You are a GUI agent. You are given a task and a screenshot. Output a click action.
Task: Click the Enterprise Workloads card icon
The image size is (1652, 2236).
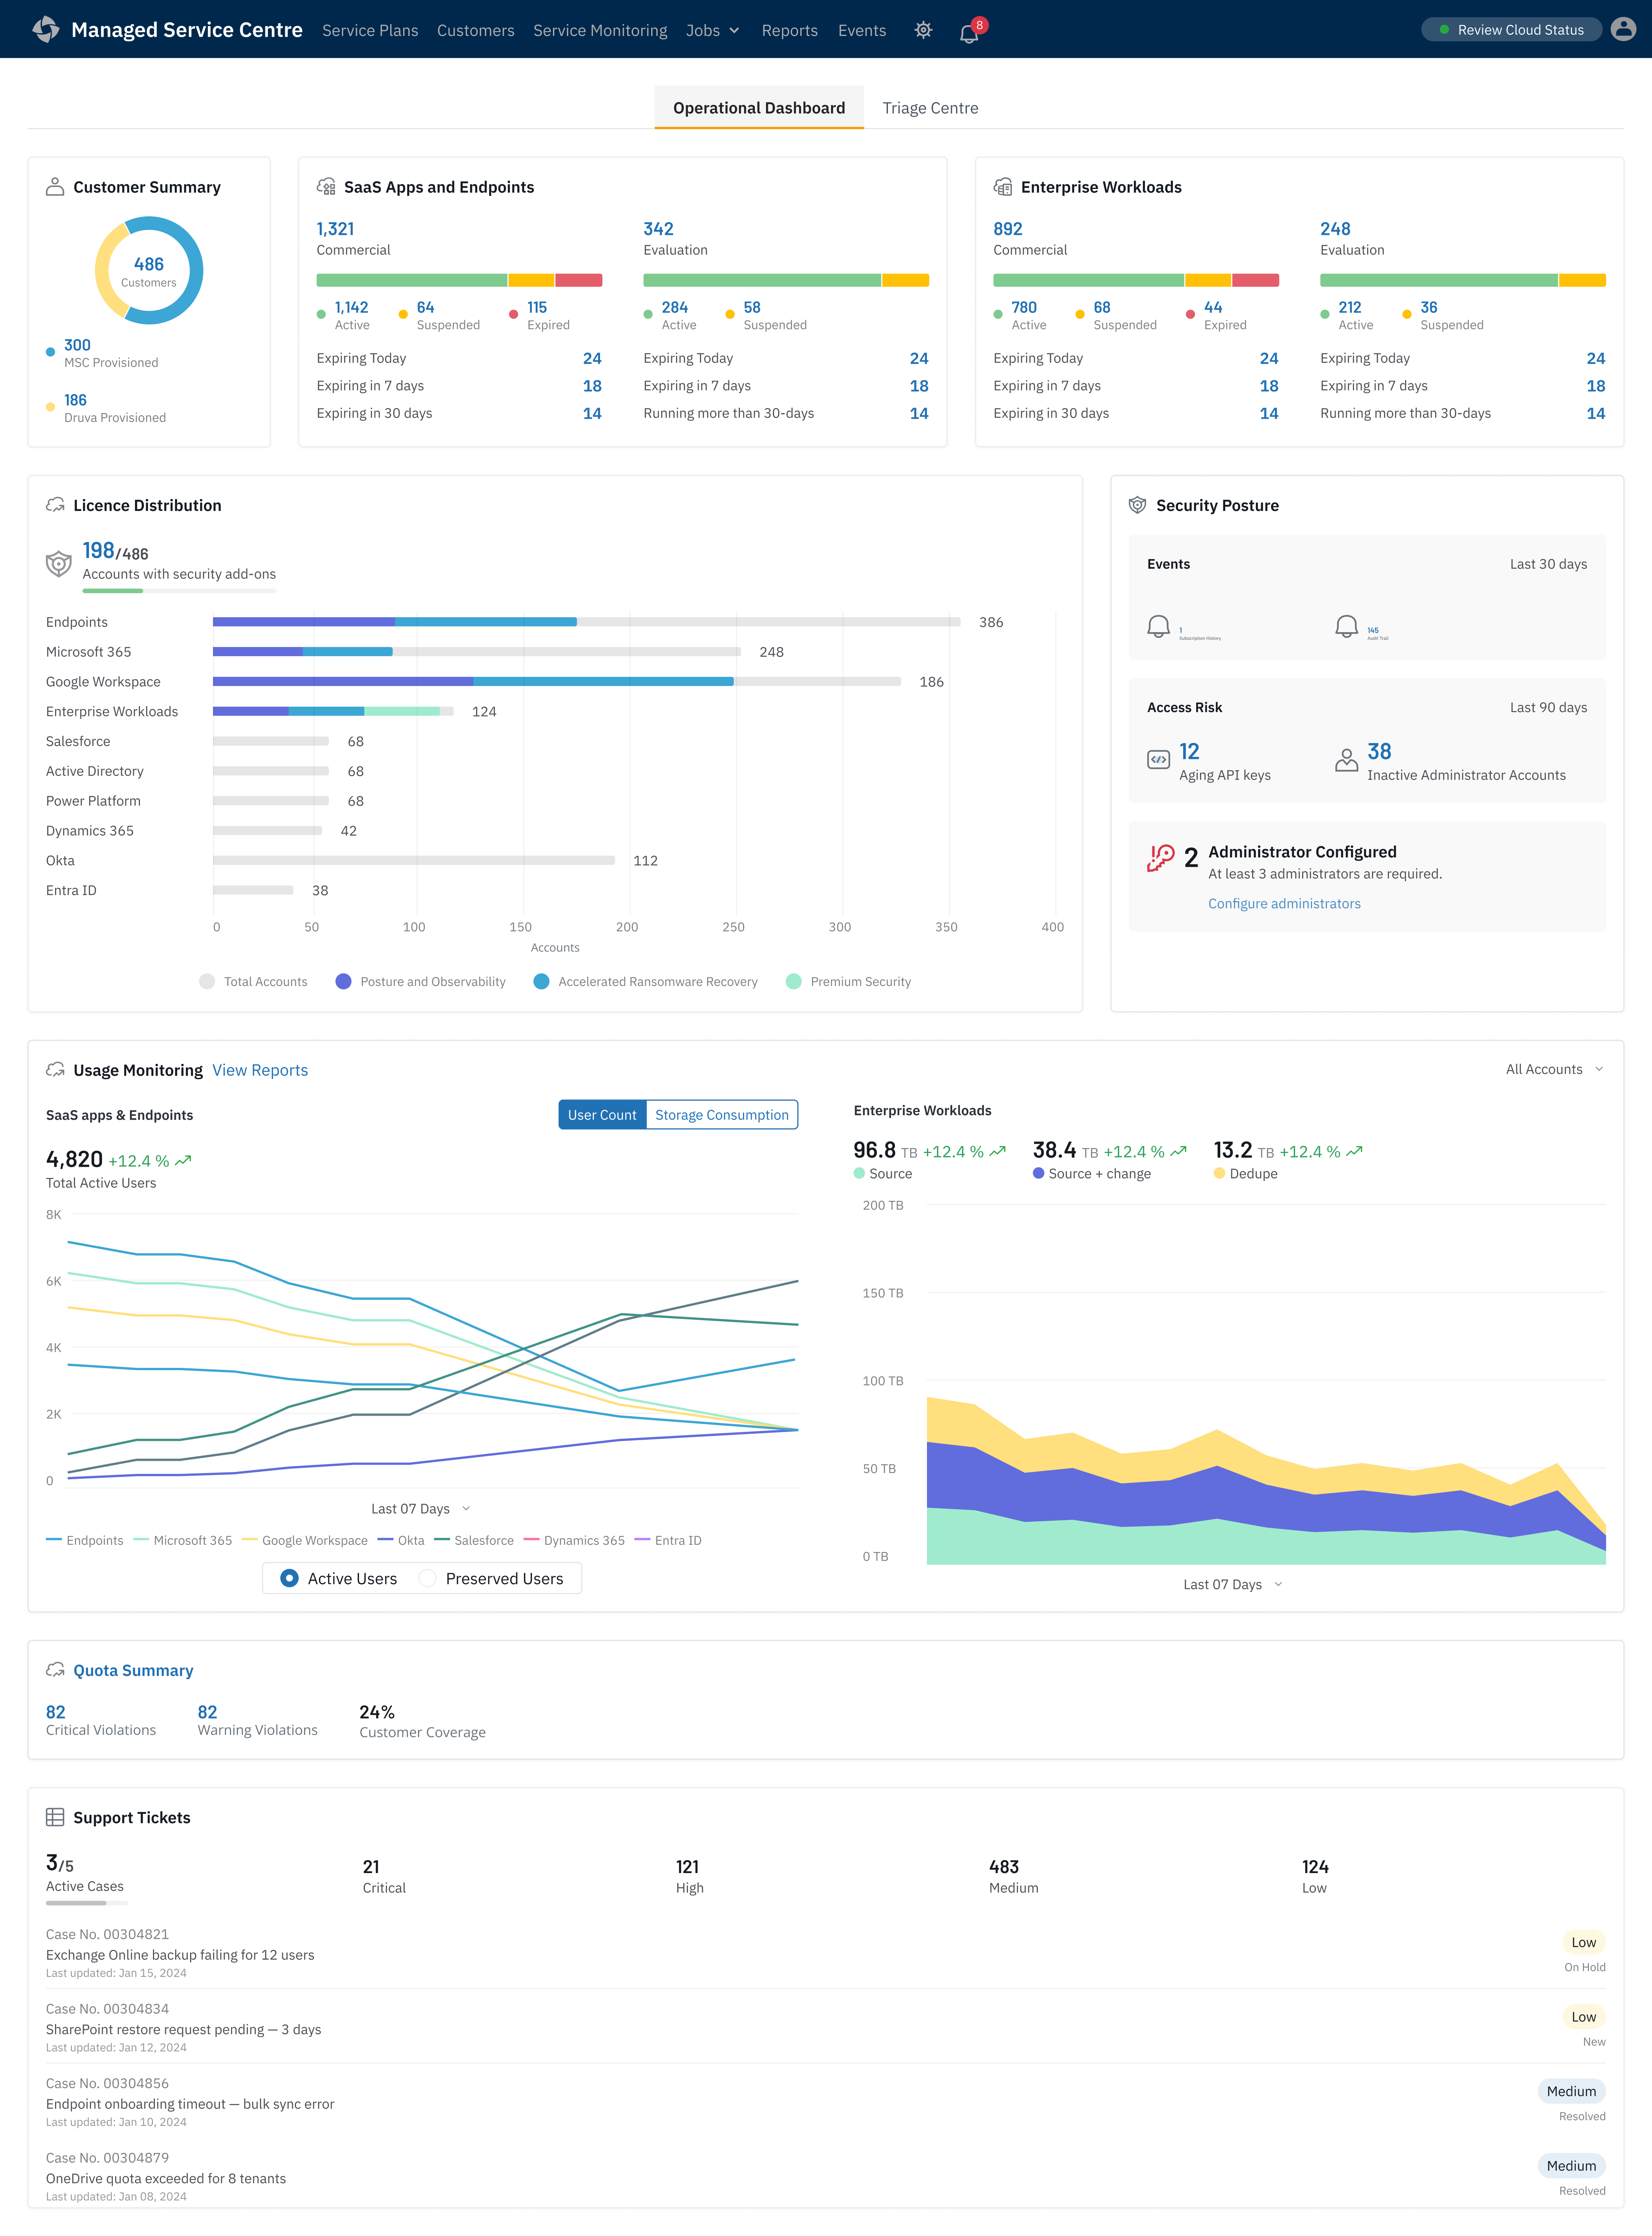click(1003, 187)
